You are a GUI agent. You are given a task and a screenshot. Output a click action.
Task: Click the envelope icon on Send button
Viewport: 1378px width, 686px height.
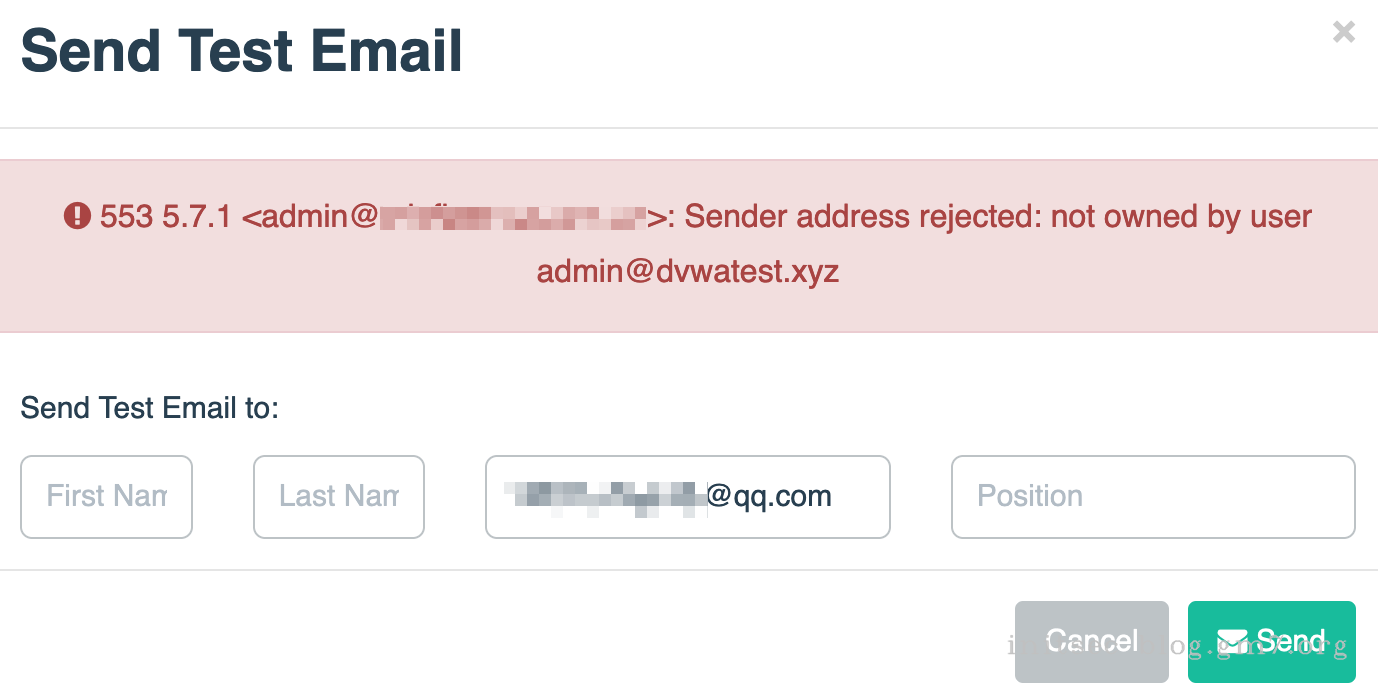point(1232,641)
